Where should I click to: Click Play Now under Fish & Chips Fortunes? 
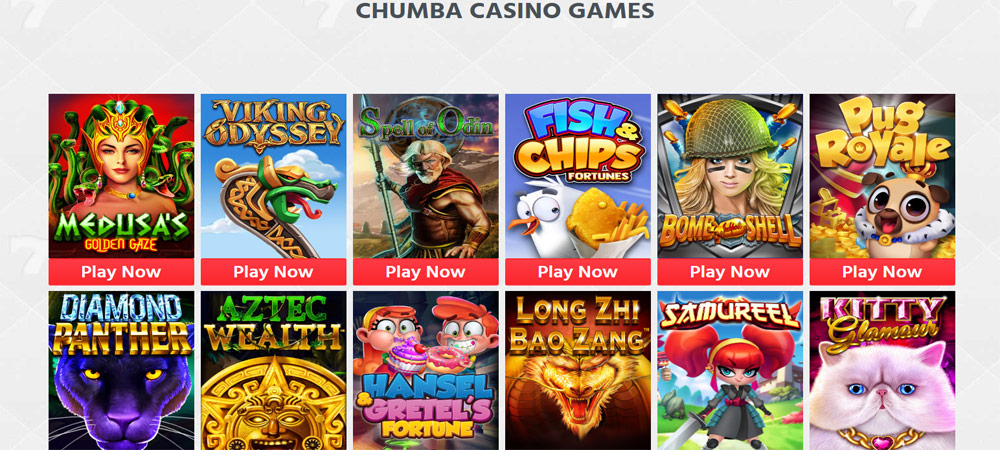578,272
